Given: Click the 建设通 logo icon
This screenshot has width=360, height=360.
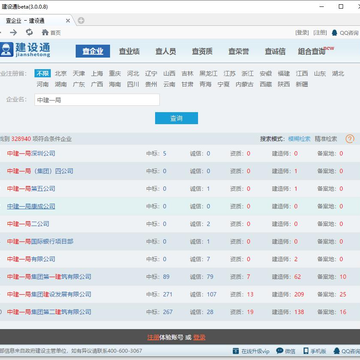Looking at the screenshot, I should tap(6, 50).
